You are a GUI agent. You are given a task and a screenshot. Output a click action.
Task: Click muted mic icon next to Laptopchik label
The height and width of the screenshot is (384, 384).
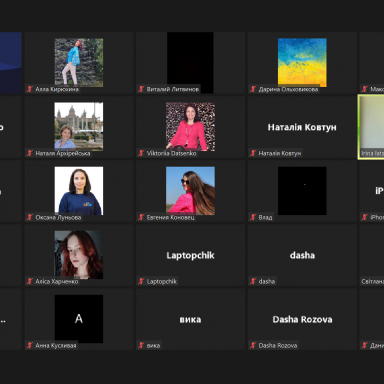point(141,281)
